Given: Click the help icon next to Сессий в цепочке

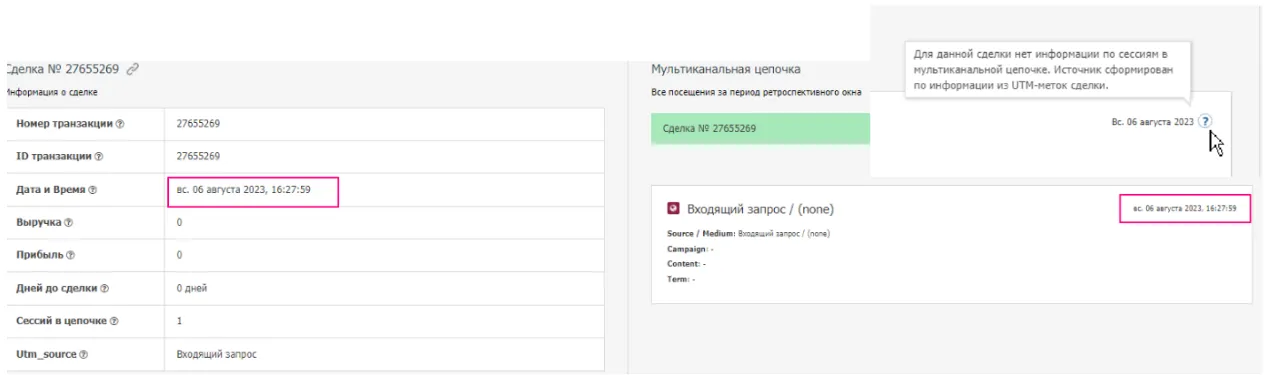Looking at the screenshot, I should pyautogui.click(x=114, y=322).
